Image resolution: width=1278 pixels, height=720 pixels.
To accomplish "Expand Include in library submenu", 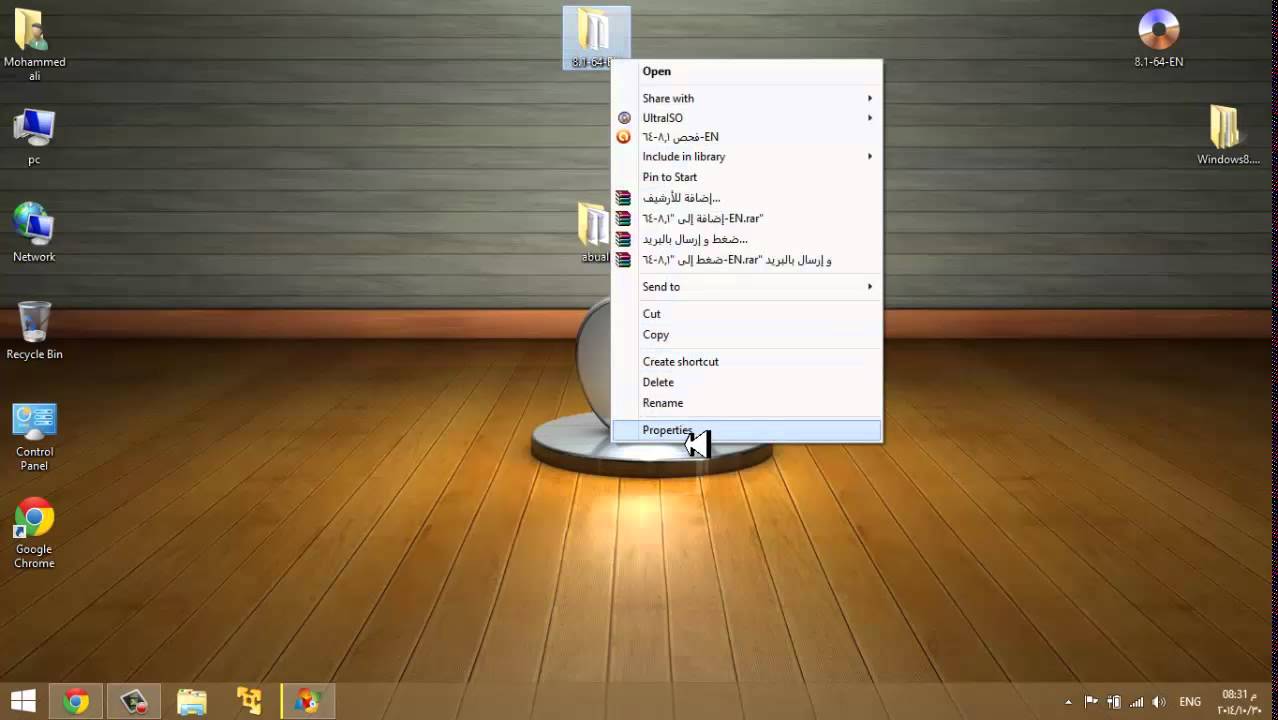I will tap(747, 157).
